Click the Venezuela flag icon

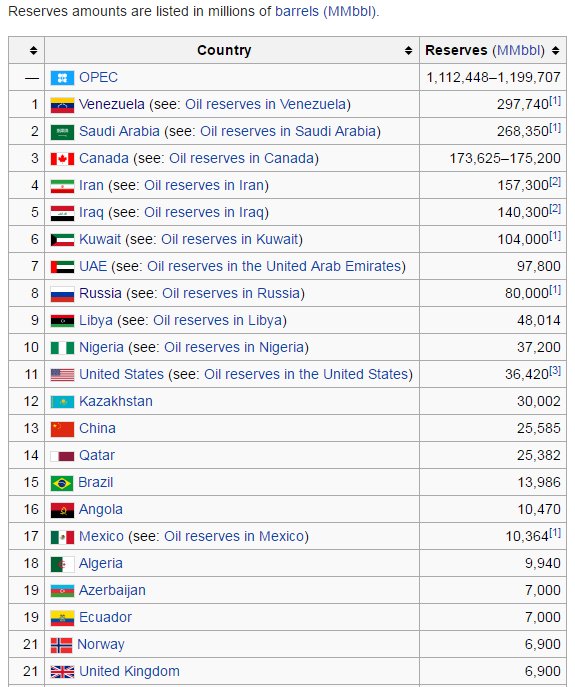pyautogui.click(x=62, y=105)
